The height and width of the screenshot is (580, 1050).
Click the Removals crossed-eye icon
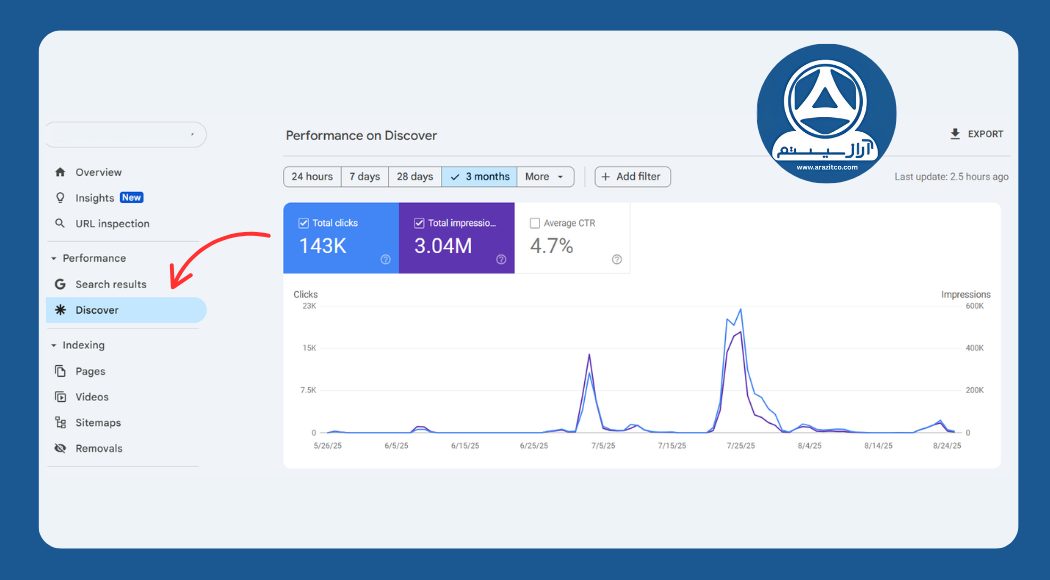pyautogui.click(x=61, y=449)
